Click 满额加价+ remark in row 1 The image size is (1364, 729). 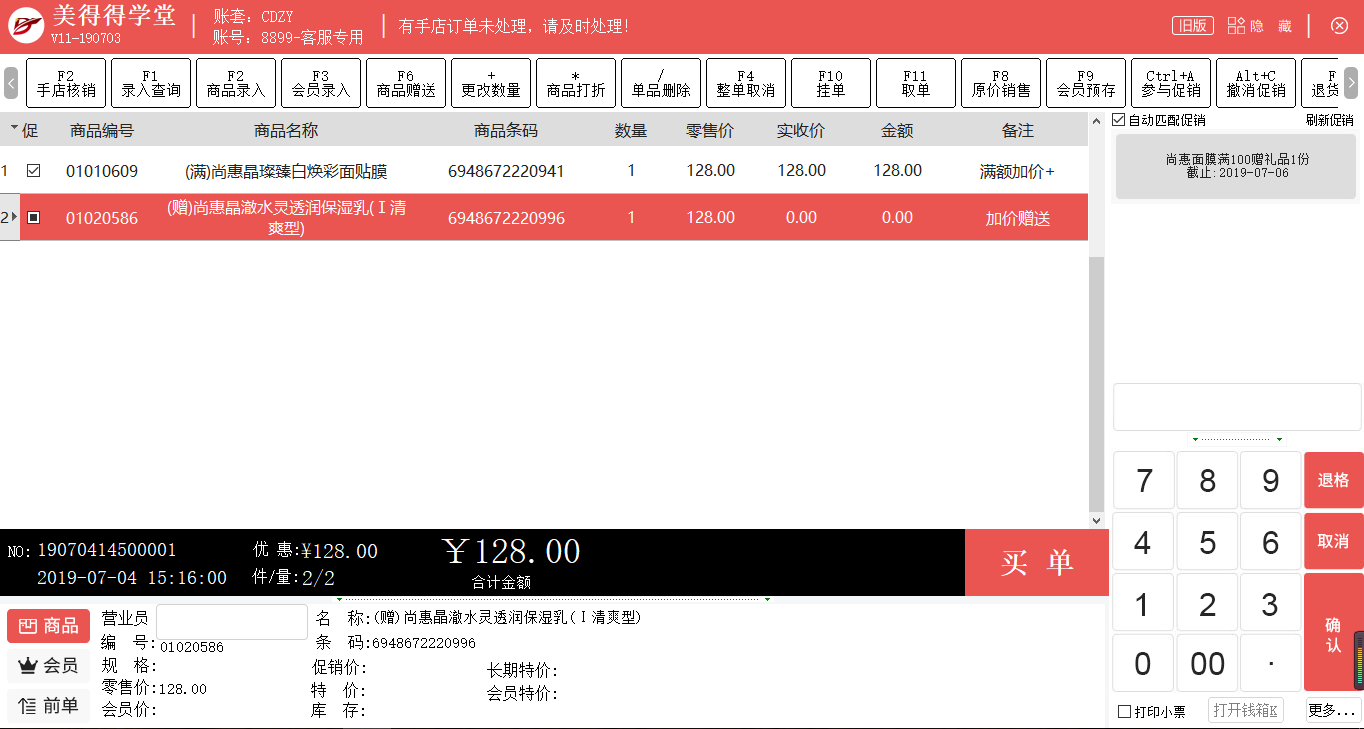pyautogui.click(x=1018, y=171)
